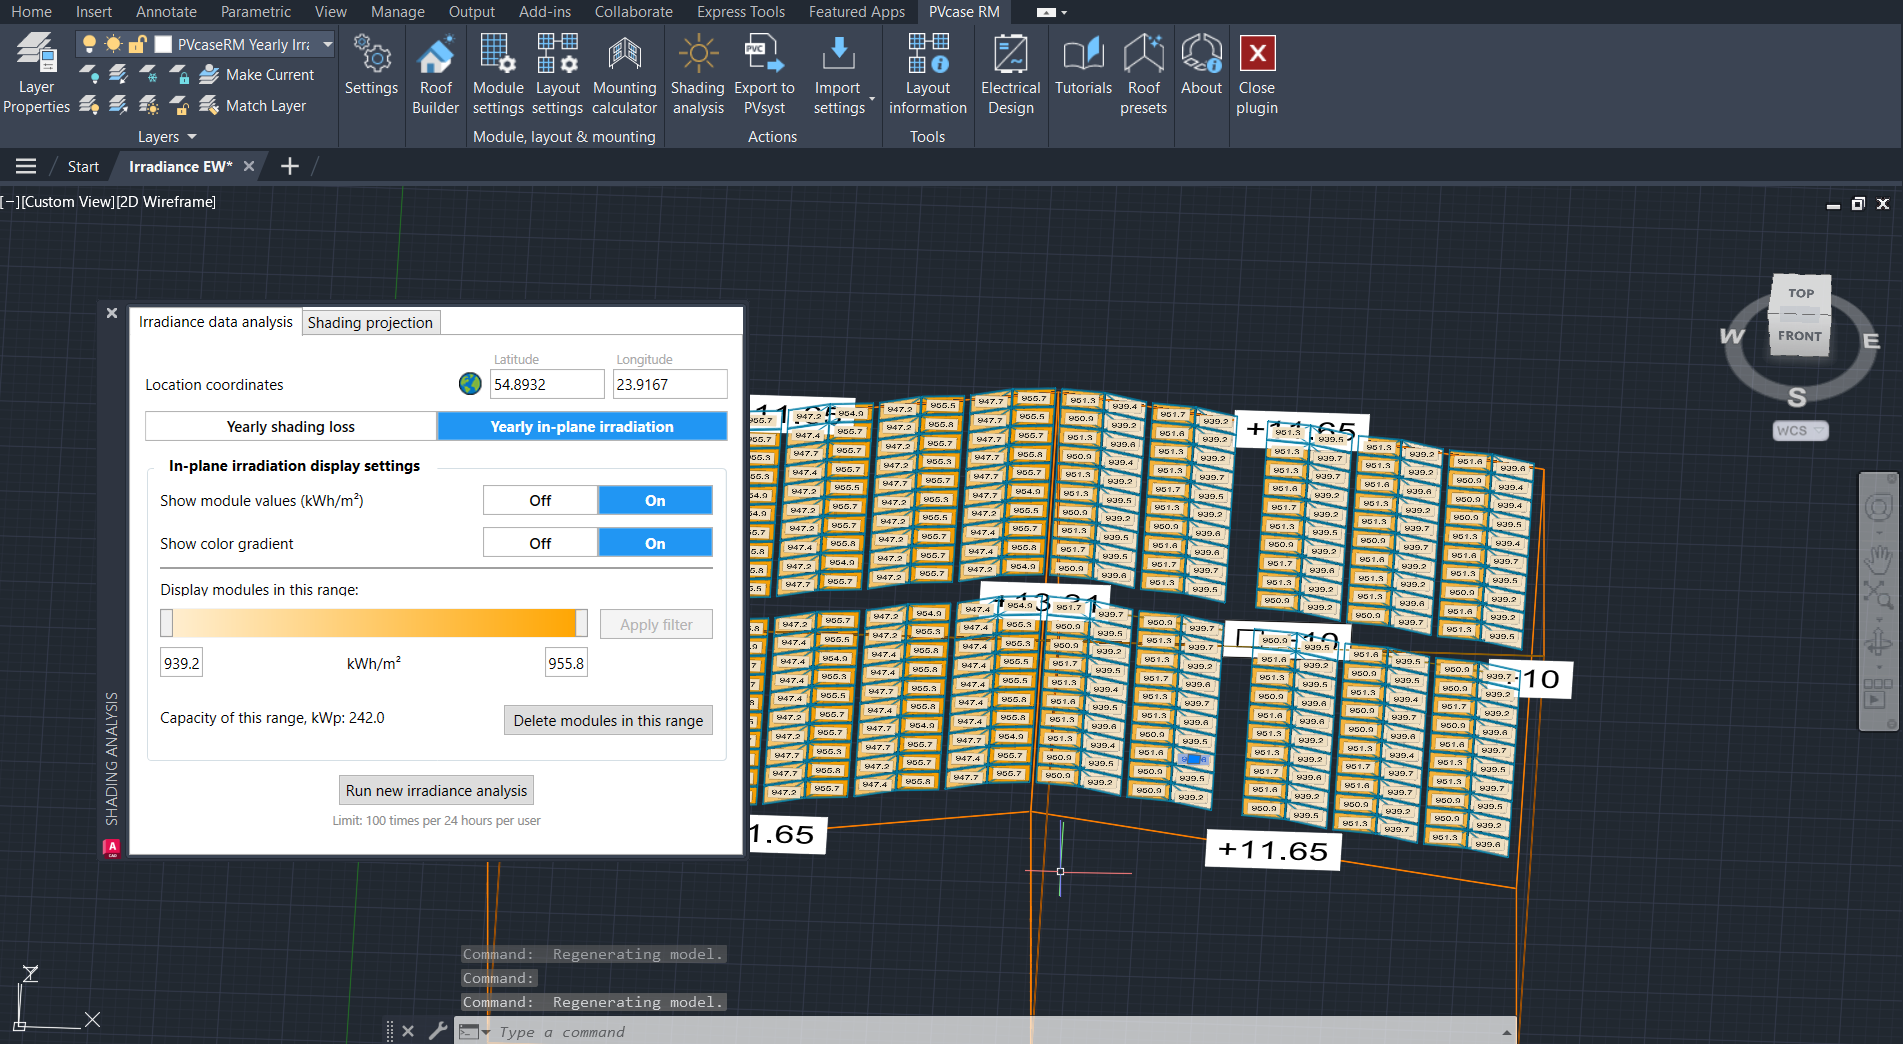Click the layer Freeze snowflake icon

pyautogui.click(x=148, y=74)
